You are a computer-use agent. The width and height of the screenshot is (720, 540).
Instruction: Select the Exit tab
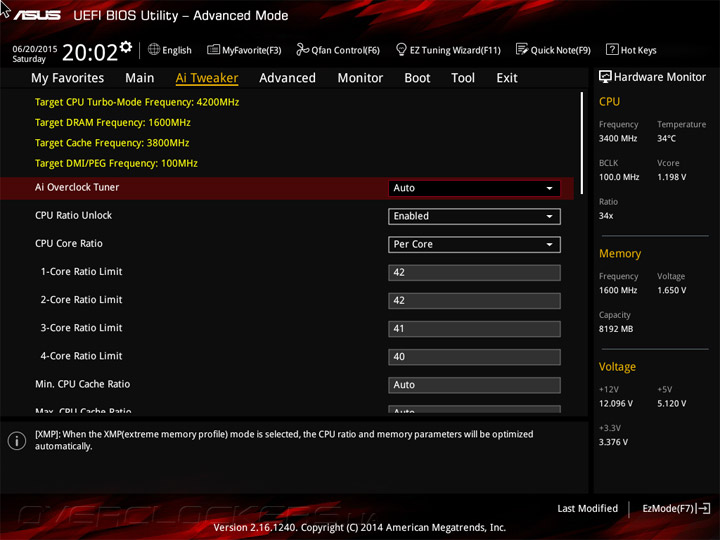tap(506, 78)
